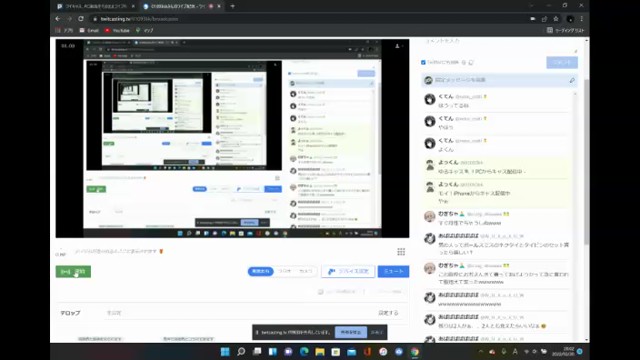Reload the page with the browser refresh icon
Screen dimensions: 640x360
pyautogui.click(x=81, y=19)
